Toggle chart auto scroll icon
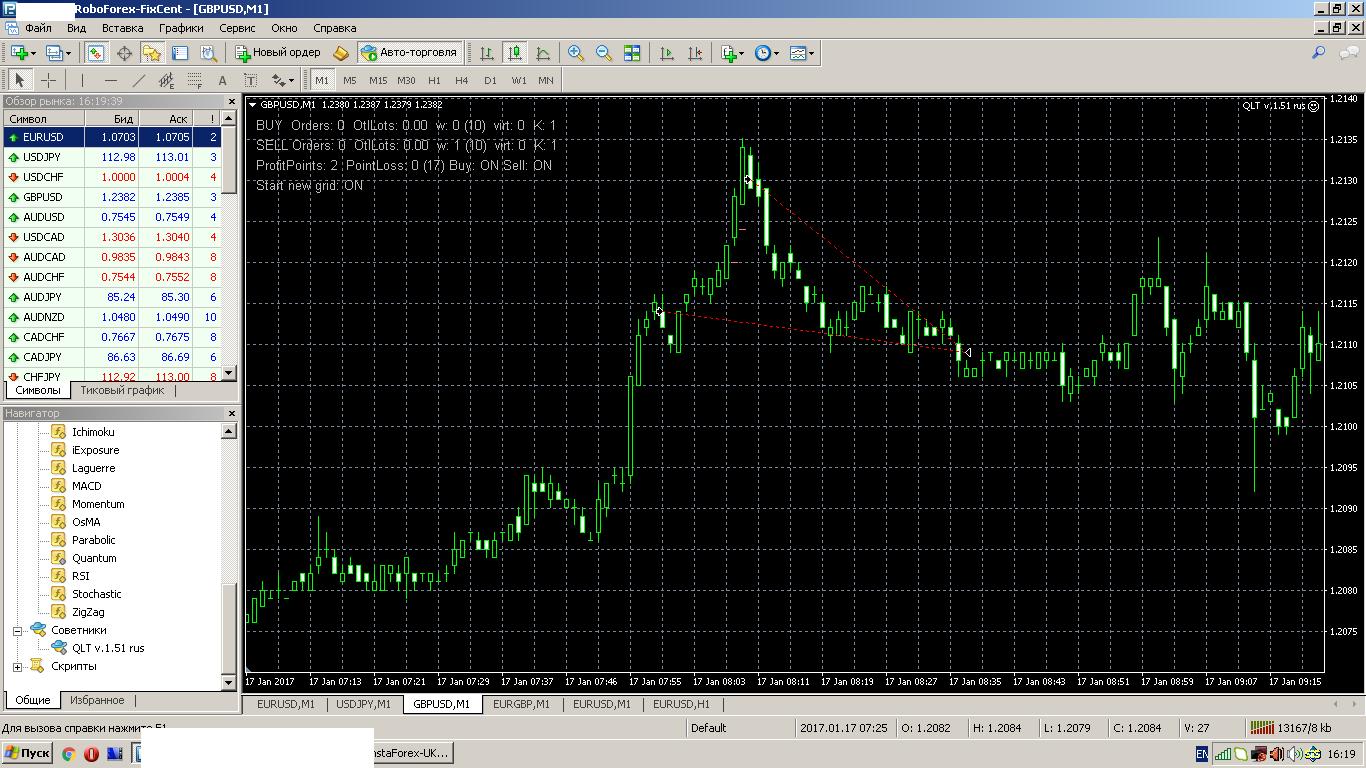The height and width of the screenshot is (768, 1366). (x=667, y=53)
